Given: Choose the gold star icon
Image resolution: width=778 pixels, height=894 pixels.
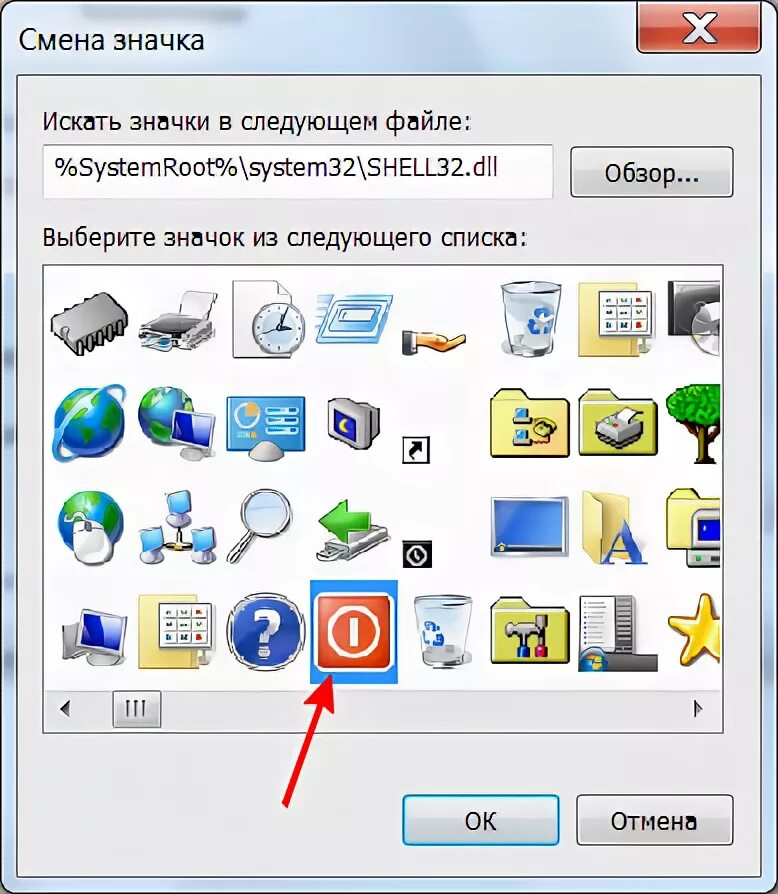Looking at the screenshot, I should click(x=694, y=633).
